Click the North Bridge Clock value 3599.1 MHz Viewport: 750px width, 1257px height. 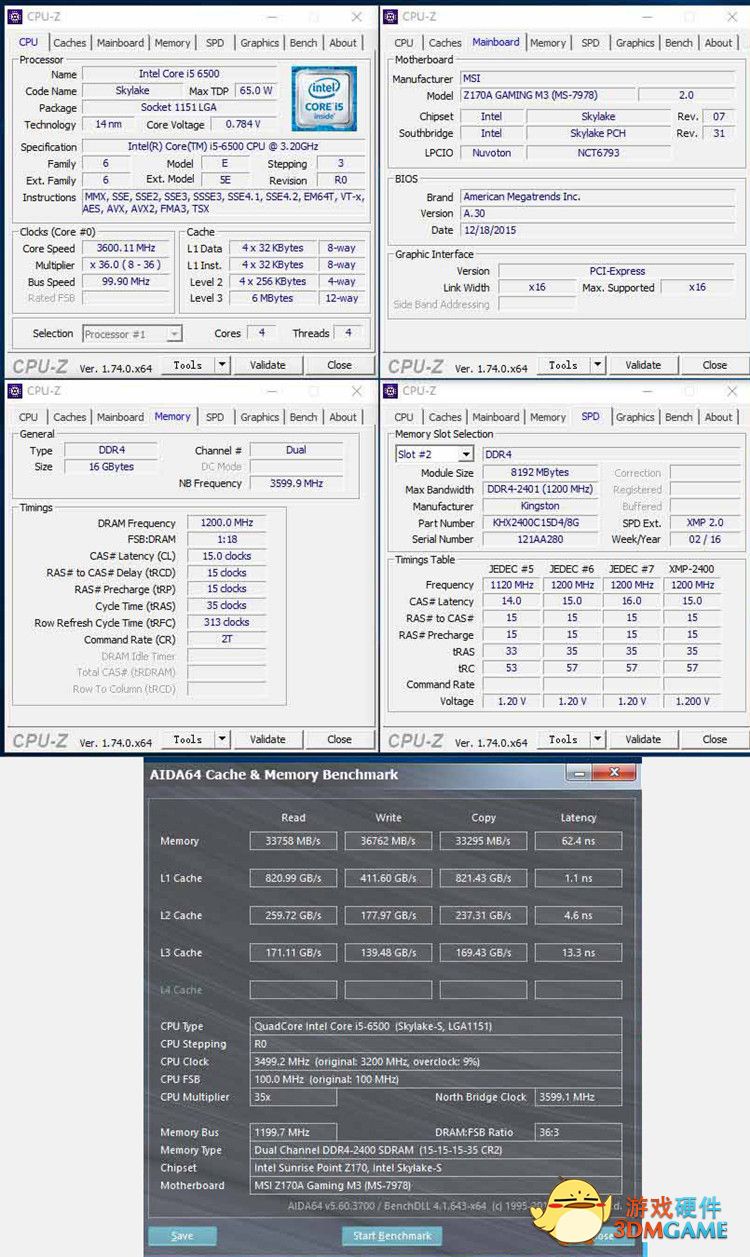[578, 1097]
